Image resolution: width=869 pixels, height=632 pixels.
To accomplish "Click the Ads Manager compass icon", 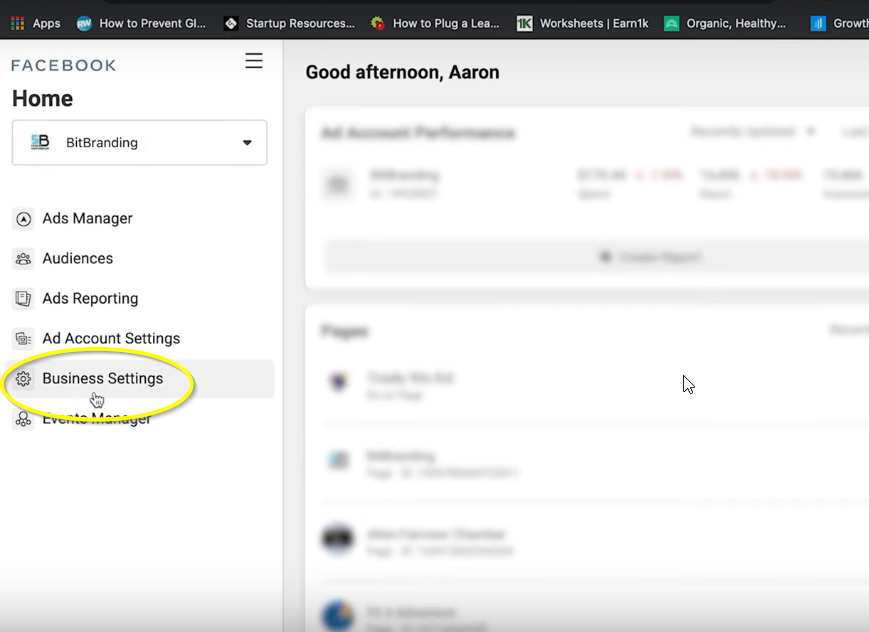I will pos(23,219).
